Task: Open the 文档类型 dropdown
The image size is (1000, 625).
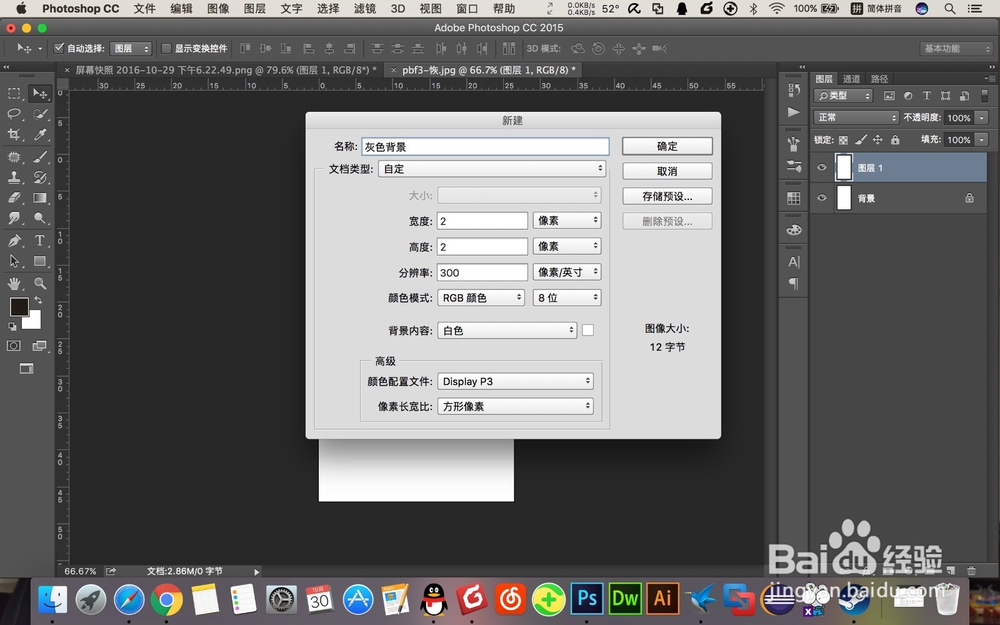Action: (x=492, y=168)
